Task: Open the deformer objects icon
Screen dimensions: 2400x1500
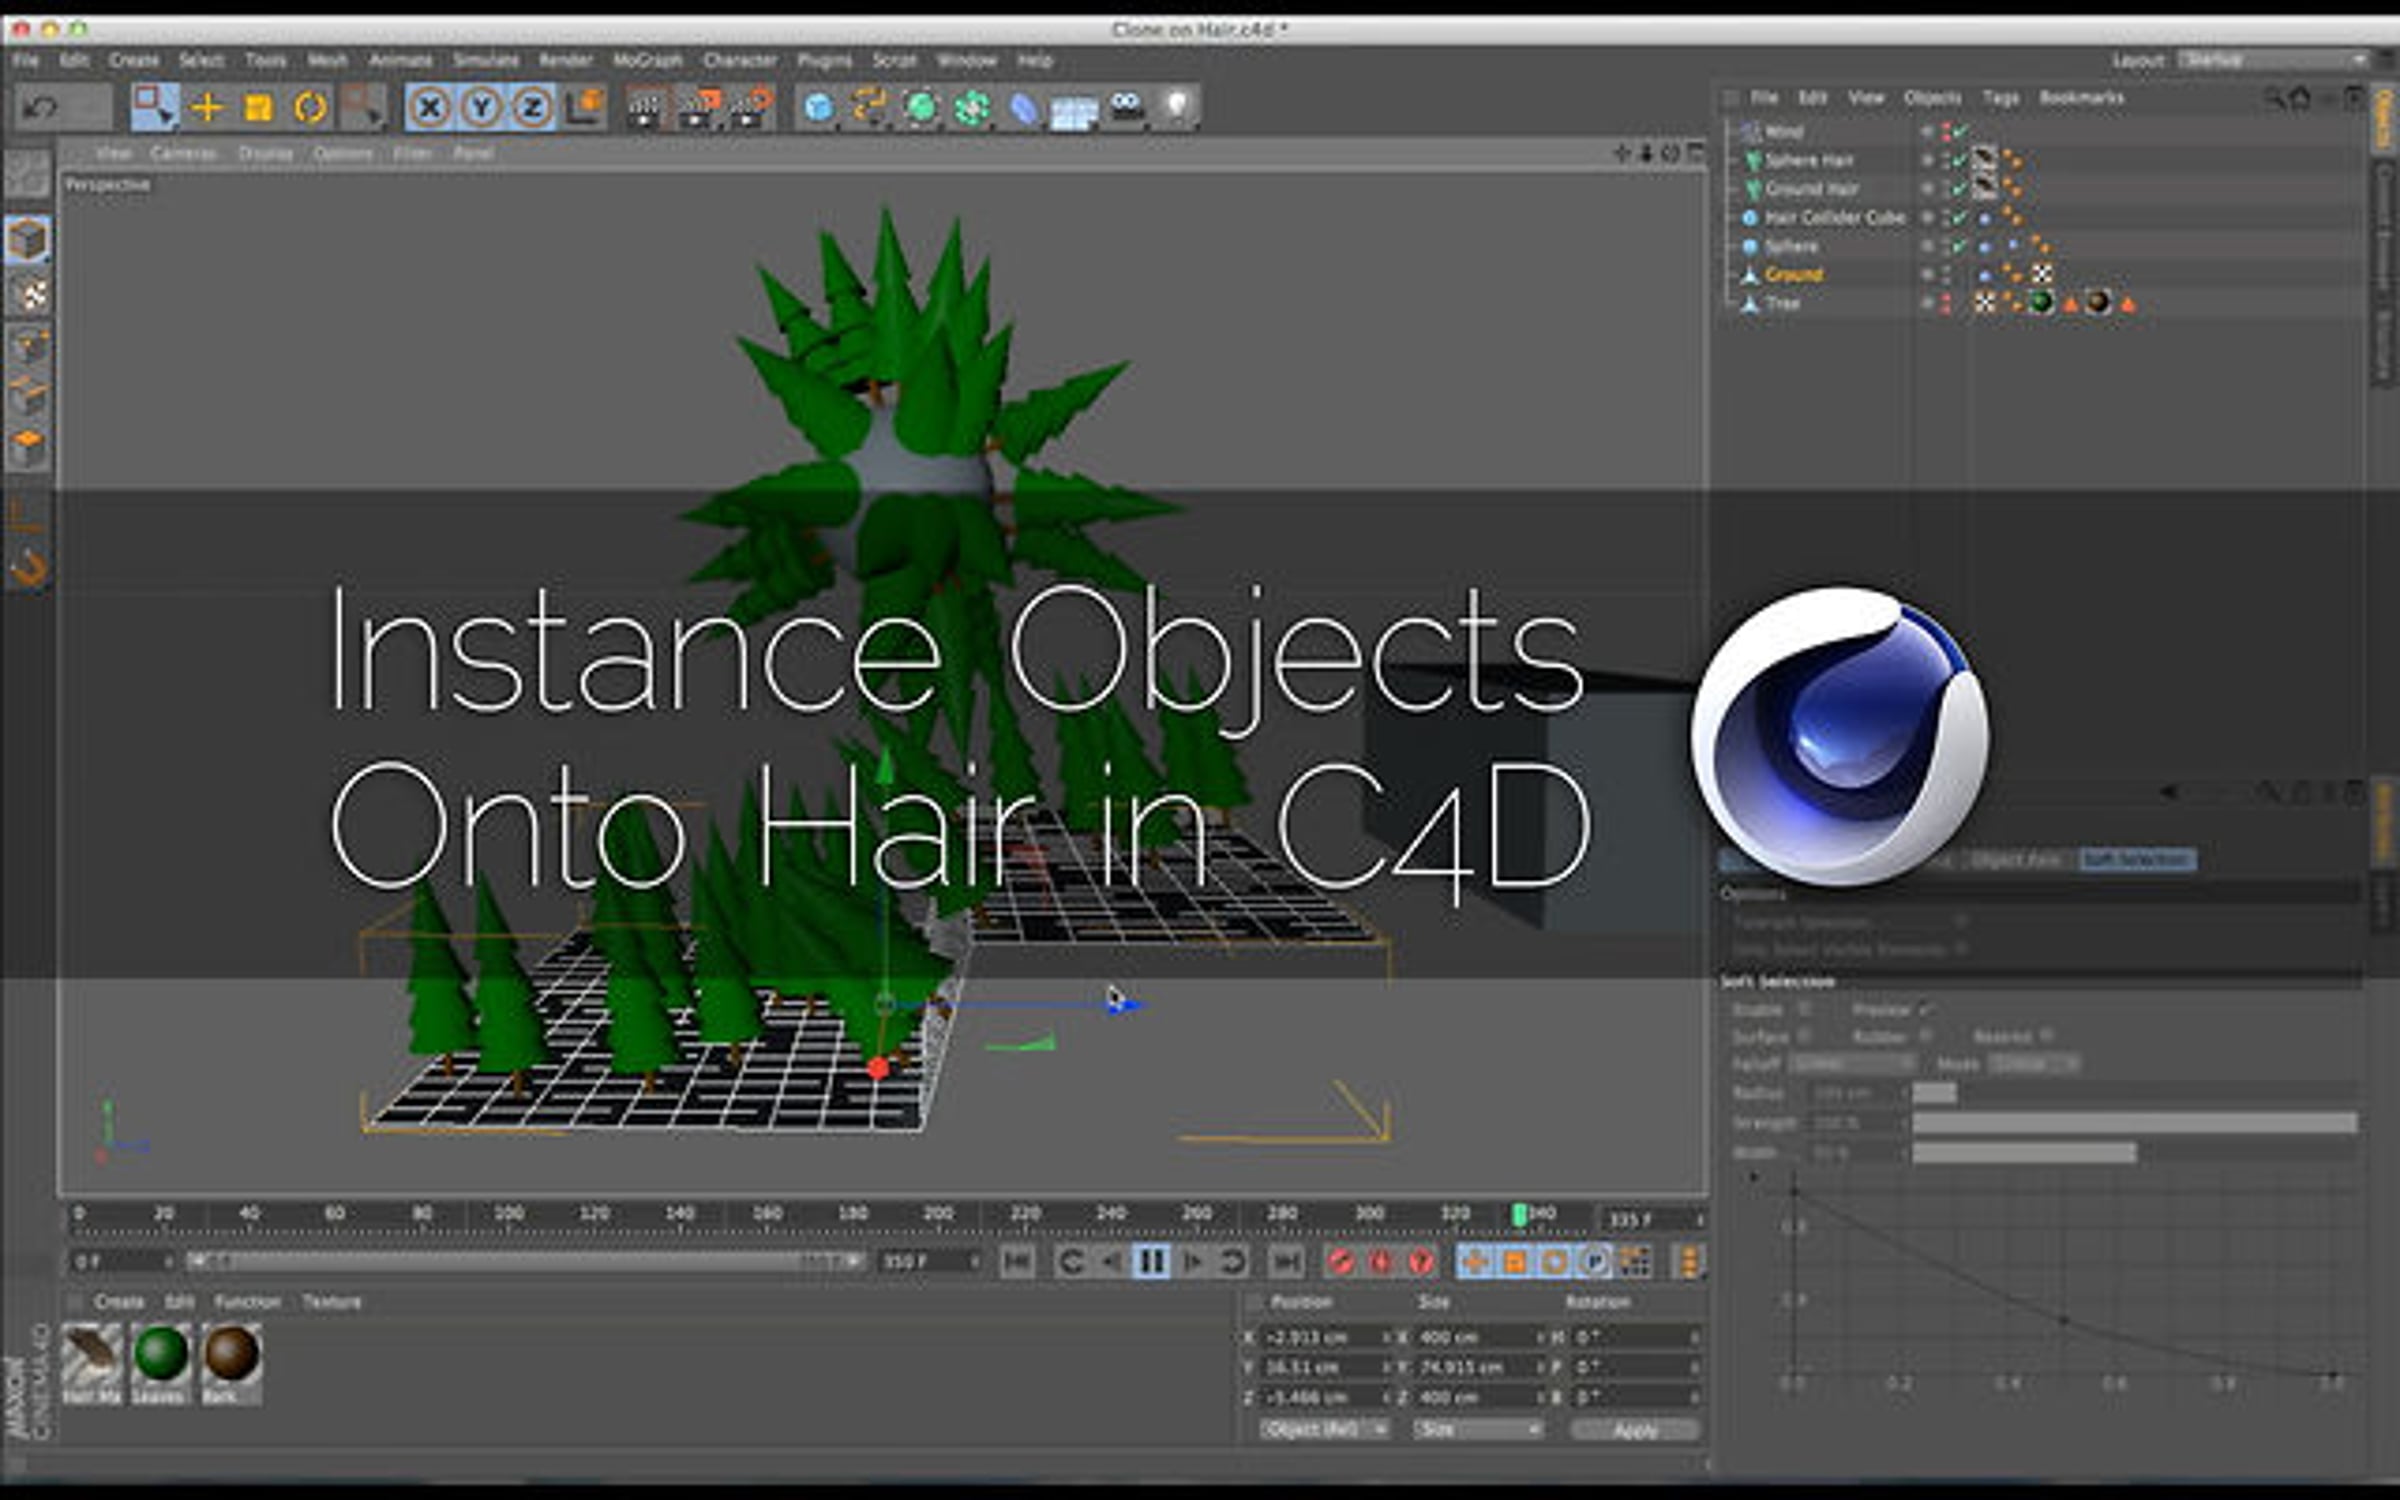Action: pos(1024,107)
